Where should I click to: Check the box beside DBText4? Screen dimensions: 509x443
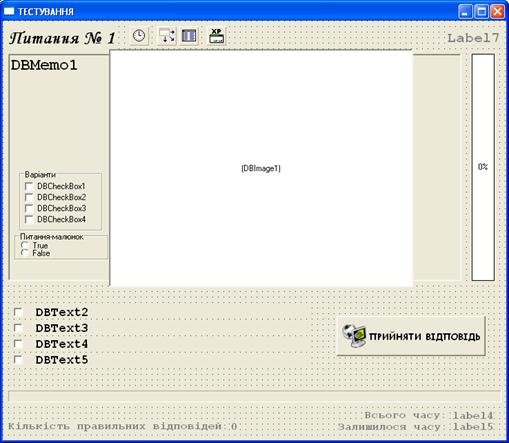coord(18,344)
